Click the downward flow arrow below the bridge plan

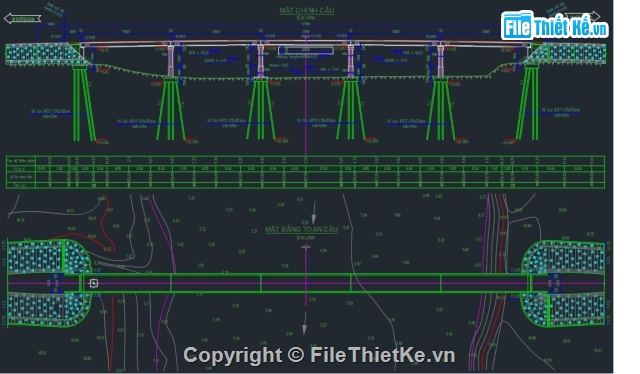point(304,324)
